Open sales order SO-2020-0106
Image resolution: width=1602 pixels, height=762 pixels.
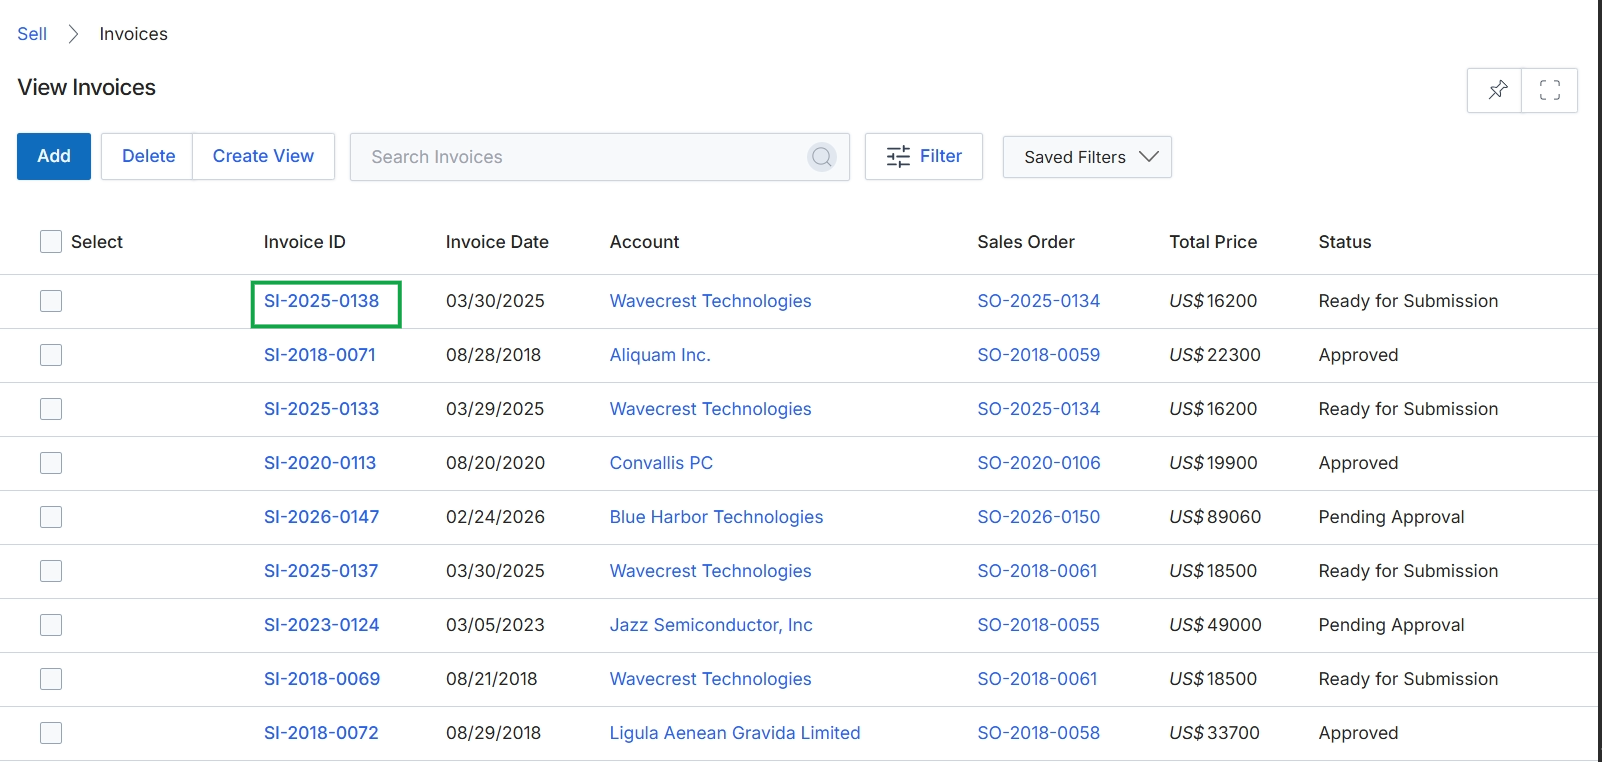(1038, 463)
